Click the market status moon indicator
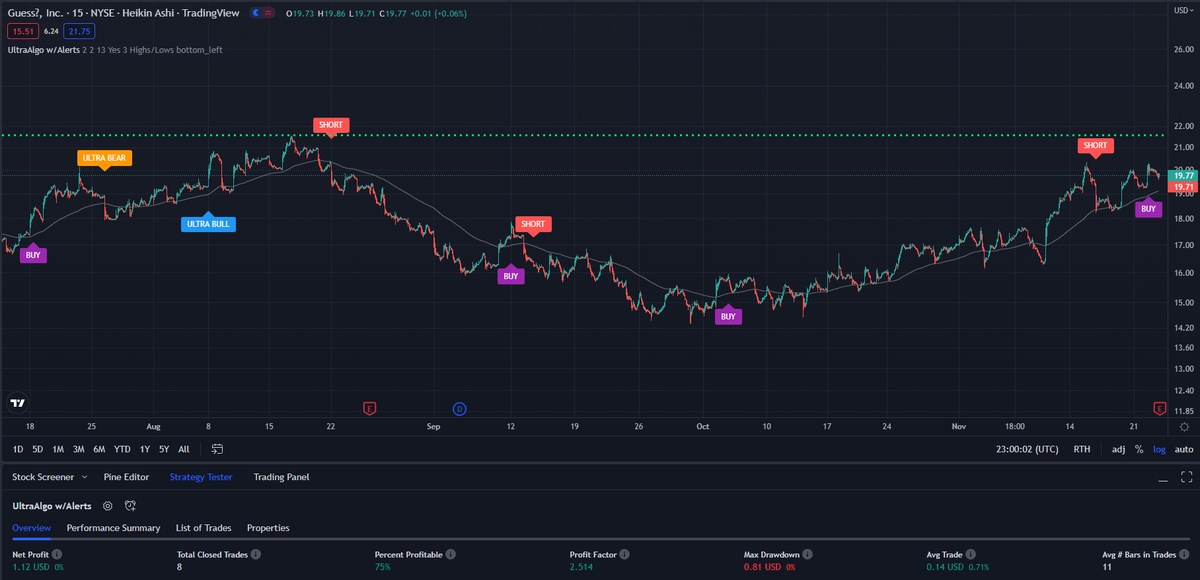Viewport: 1200px width, 580px height. (257, 13)
